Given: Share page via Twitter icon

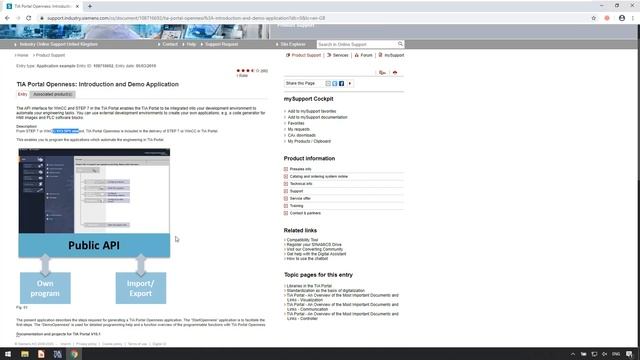Looking at the screenshot, I should [x=335, y=83].
